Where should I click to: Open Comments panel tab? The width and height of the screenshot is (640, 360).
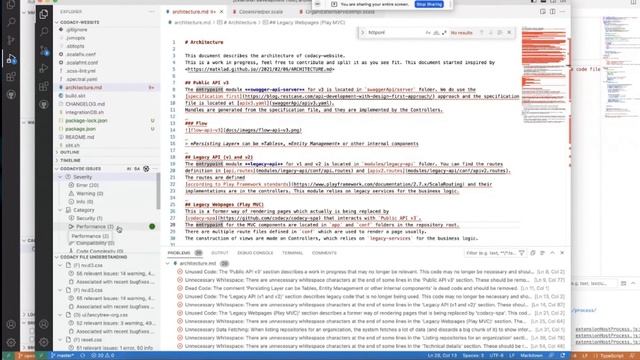tap(324, 253)
